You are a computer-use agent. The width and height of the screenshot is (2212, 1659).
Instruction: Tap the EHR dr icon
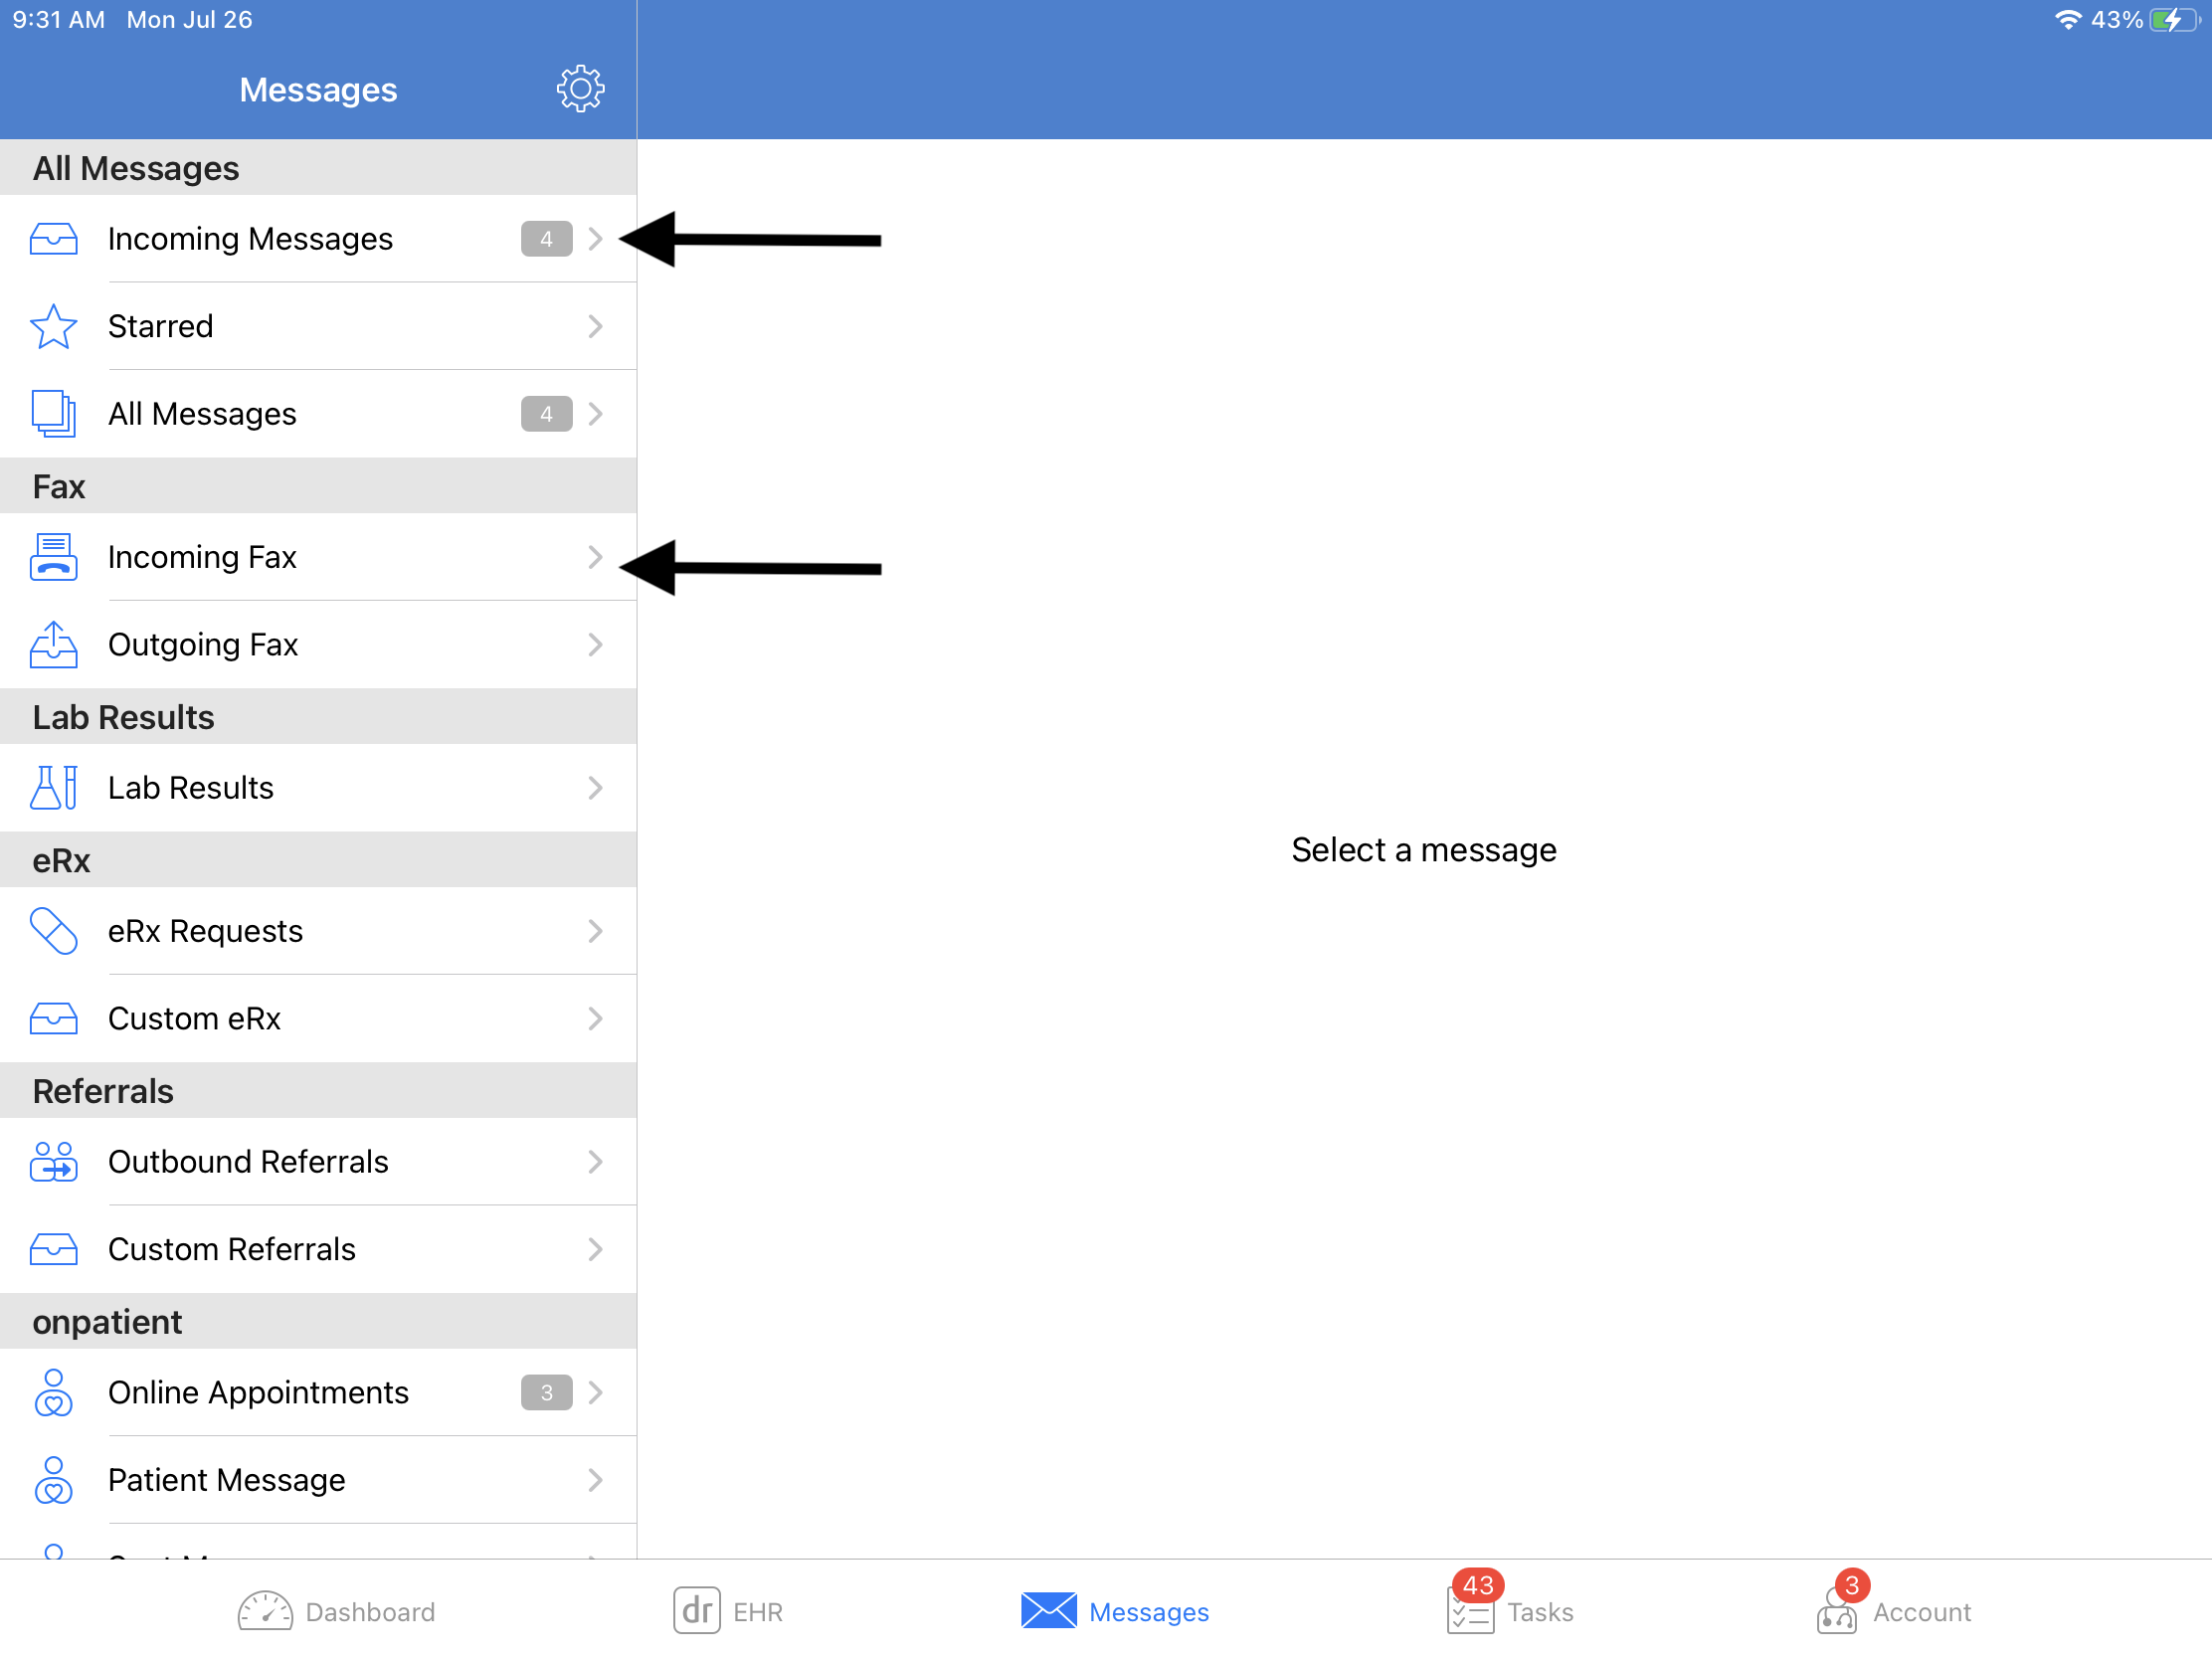pos(697,1610)
